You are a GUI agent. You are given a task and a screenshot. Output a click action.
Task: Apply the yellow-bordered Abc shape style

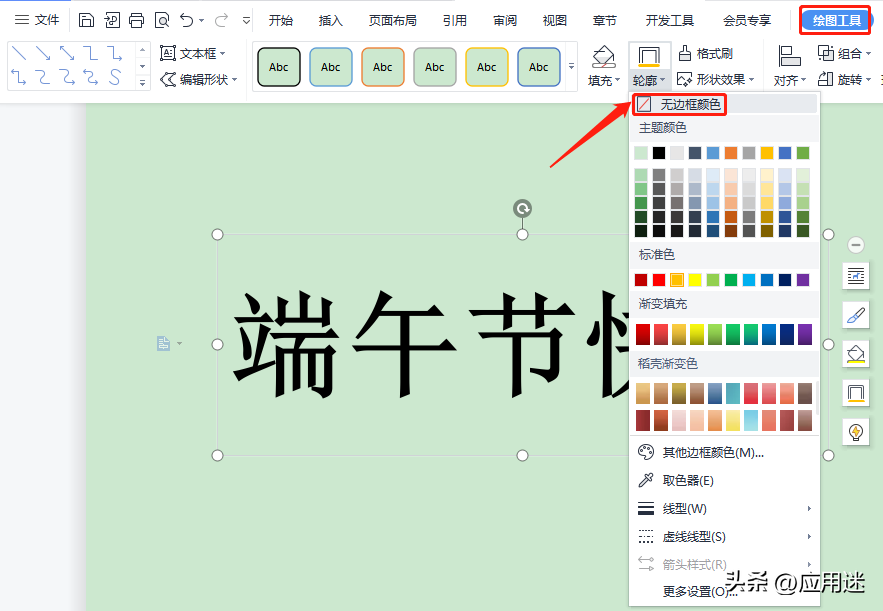tap(487, 67)
